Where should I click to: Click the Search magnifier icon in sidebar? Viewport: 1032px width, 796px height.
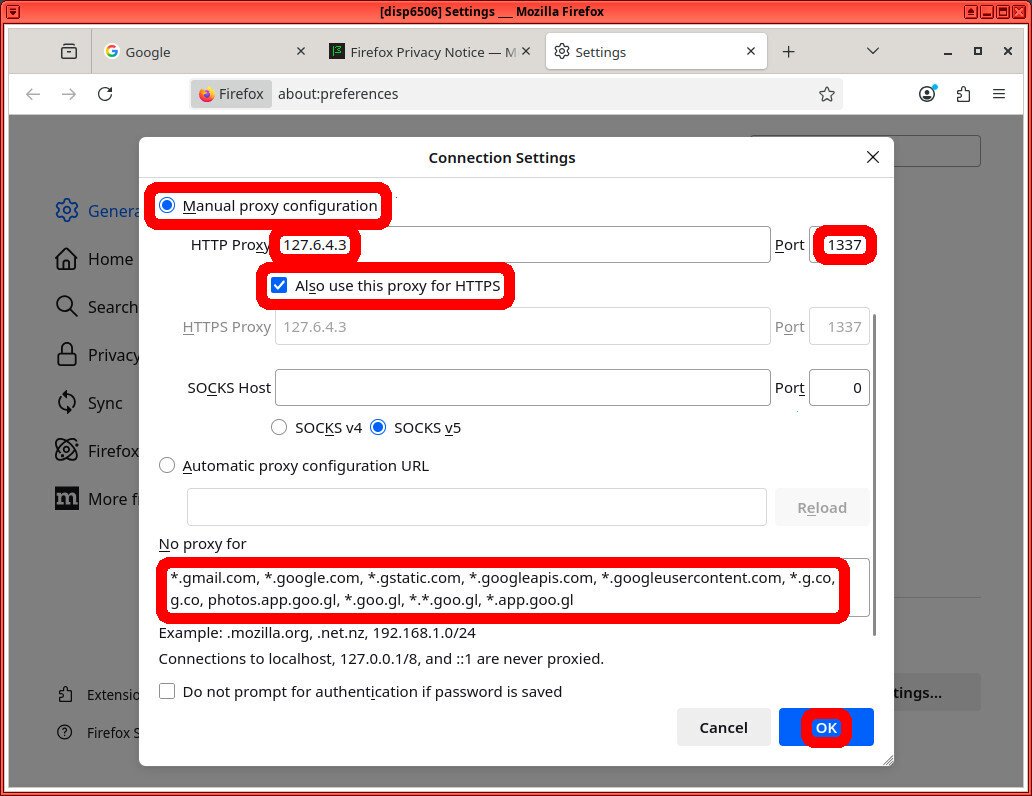click(66, 307)
